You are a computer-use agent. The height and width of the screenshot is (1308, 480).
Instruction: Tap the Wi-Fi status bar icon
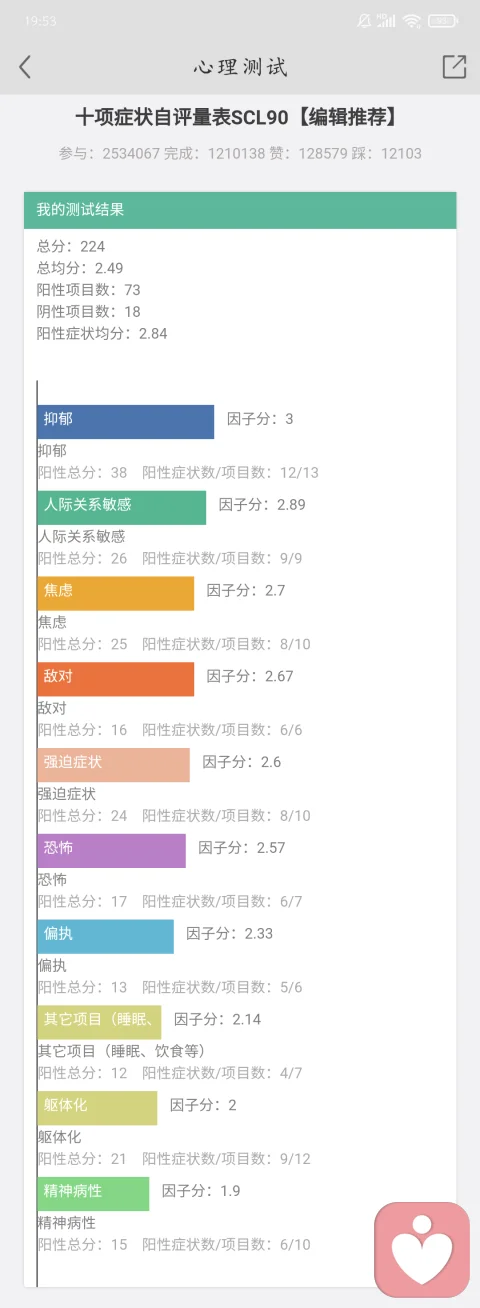412,21
